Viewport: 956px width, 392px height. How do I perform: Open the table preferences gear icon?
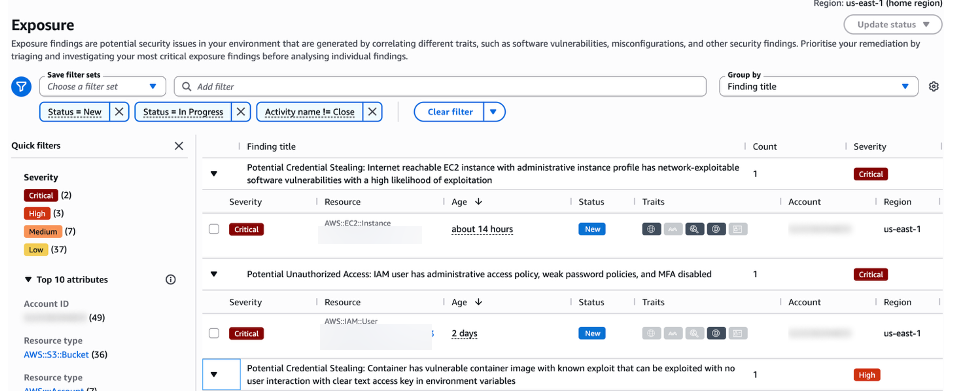coord(933,87)
